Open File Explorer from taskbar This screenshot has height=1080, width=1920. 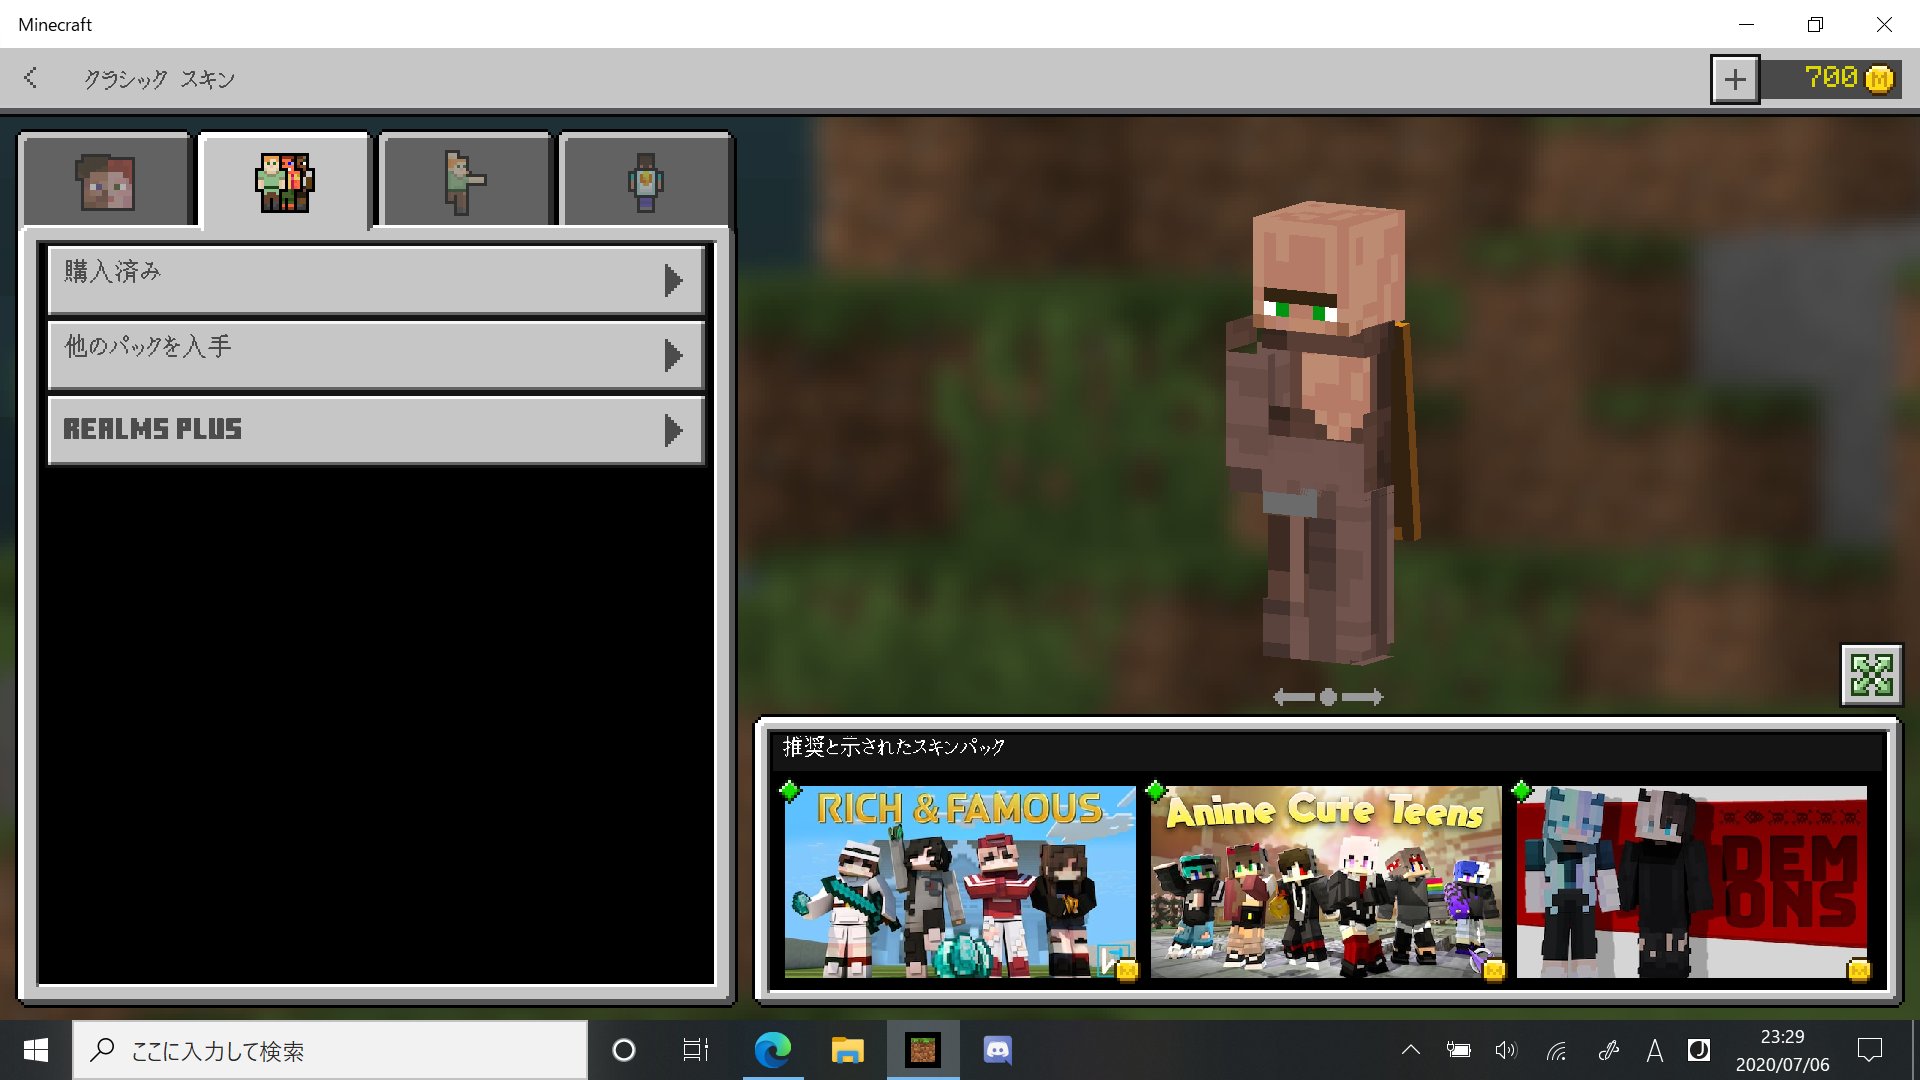(847, 1050)
